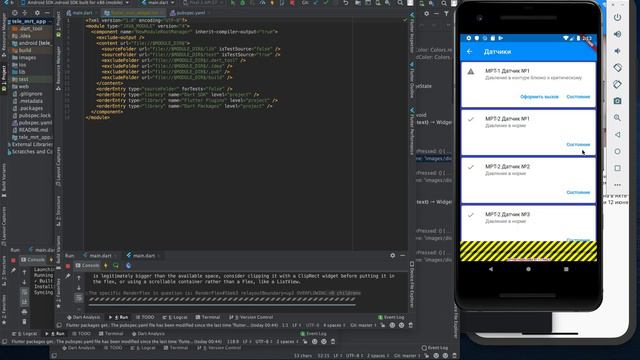
Task: Tap Состояние on the МРТ-1 Датчик №1 card
Action: coord(578,97)
